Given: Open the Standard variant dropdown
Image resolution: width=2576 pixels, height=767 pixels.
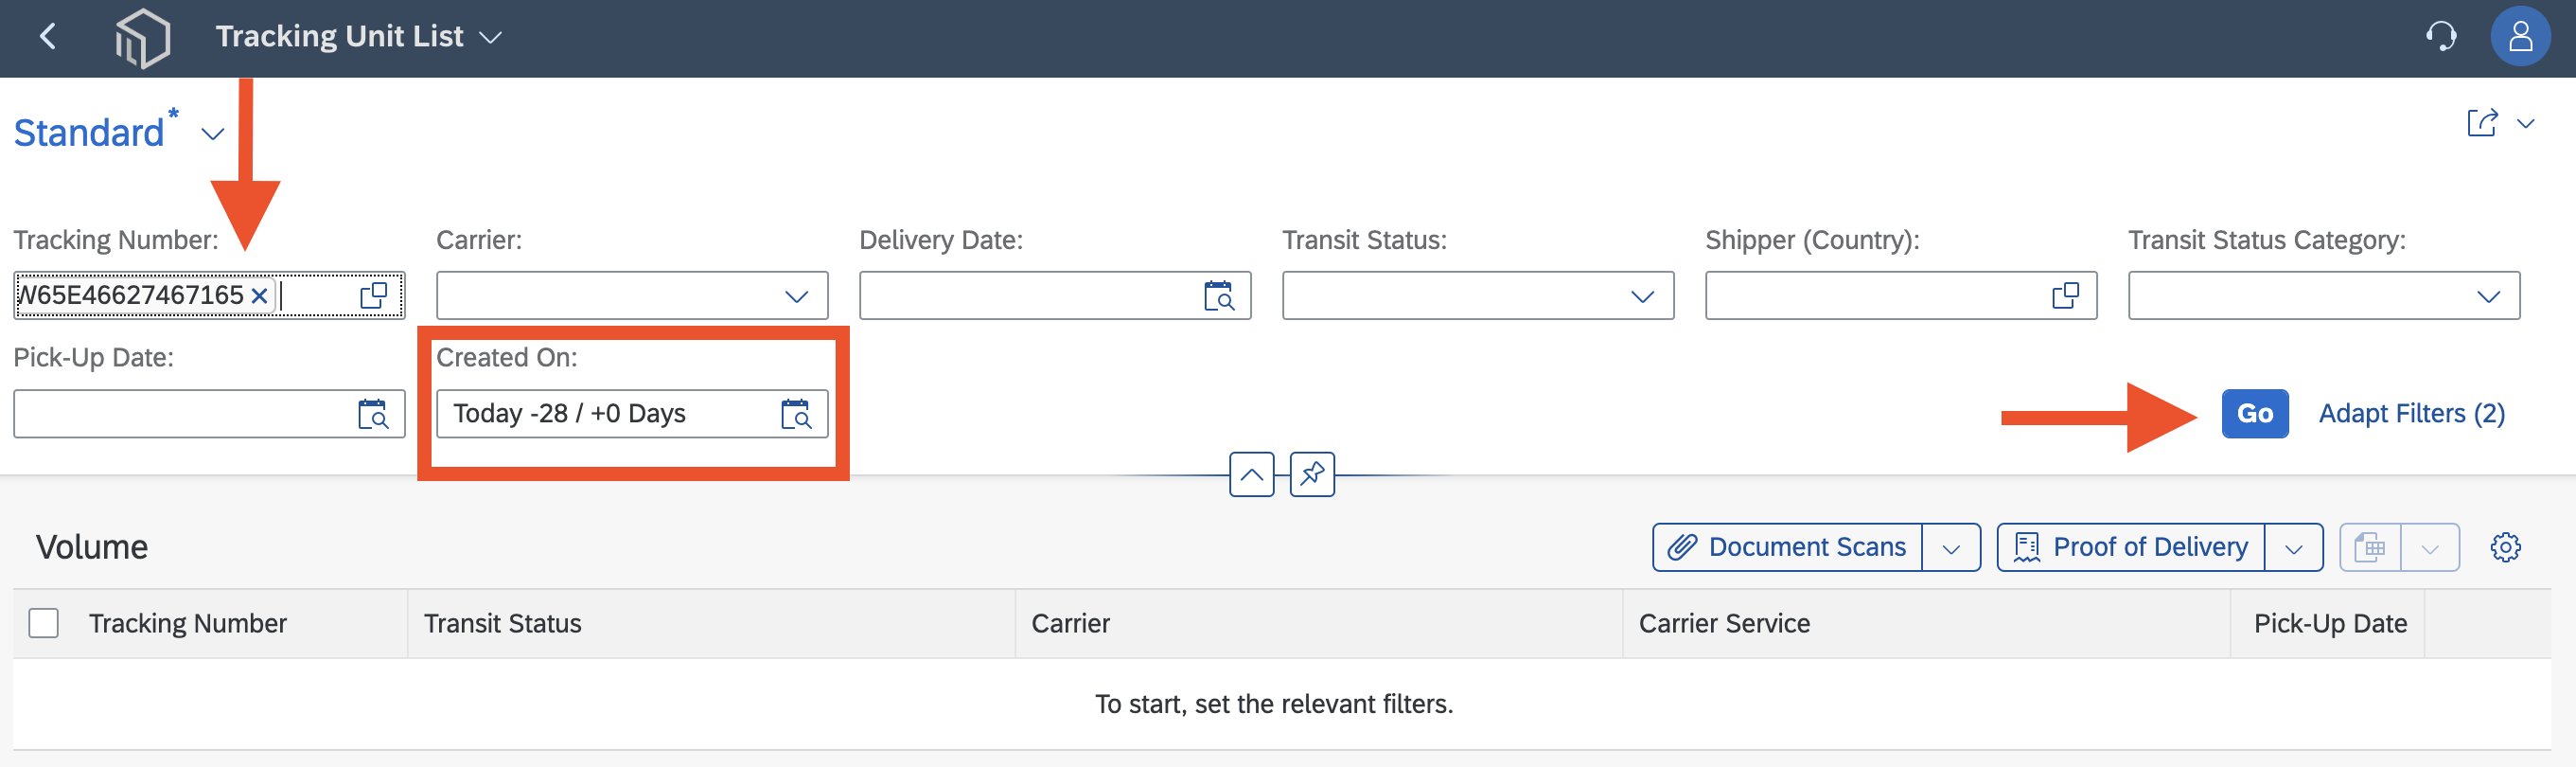Looking at the screenshot, I should tap(213, 134).
